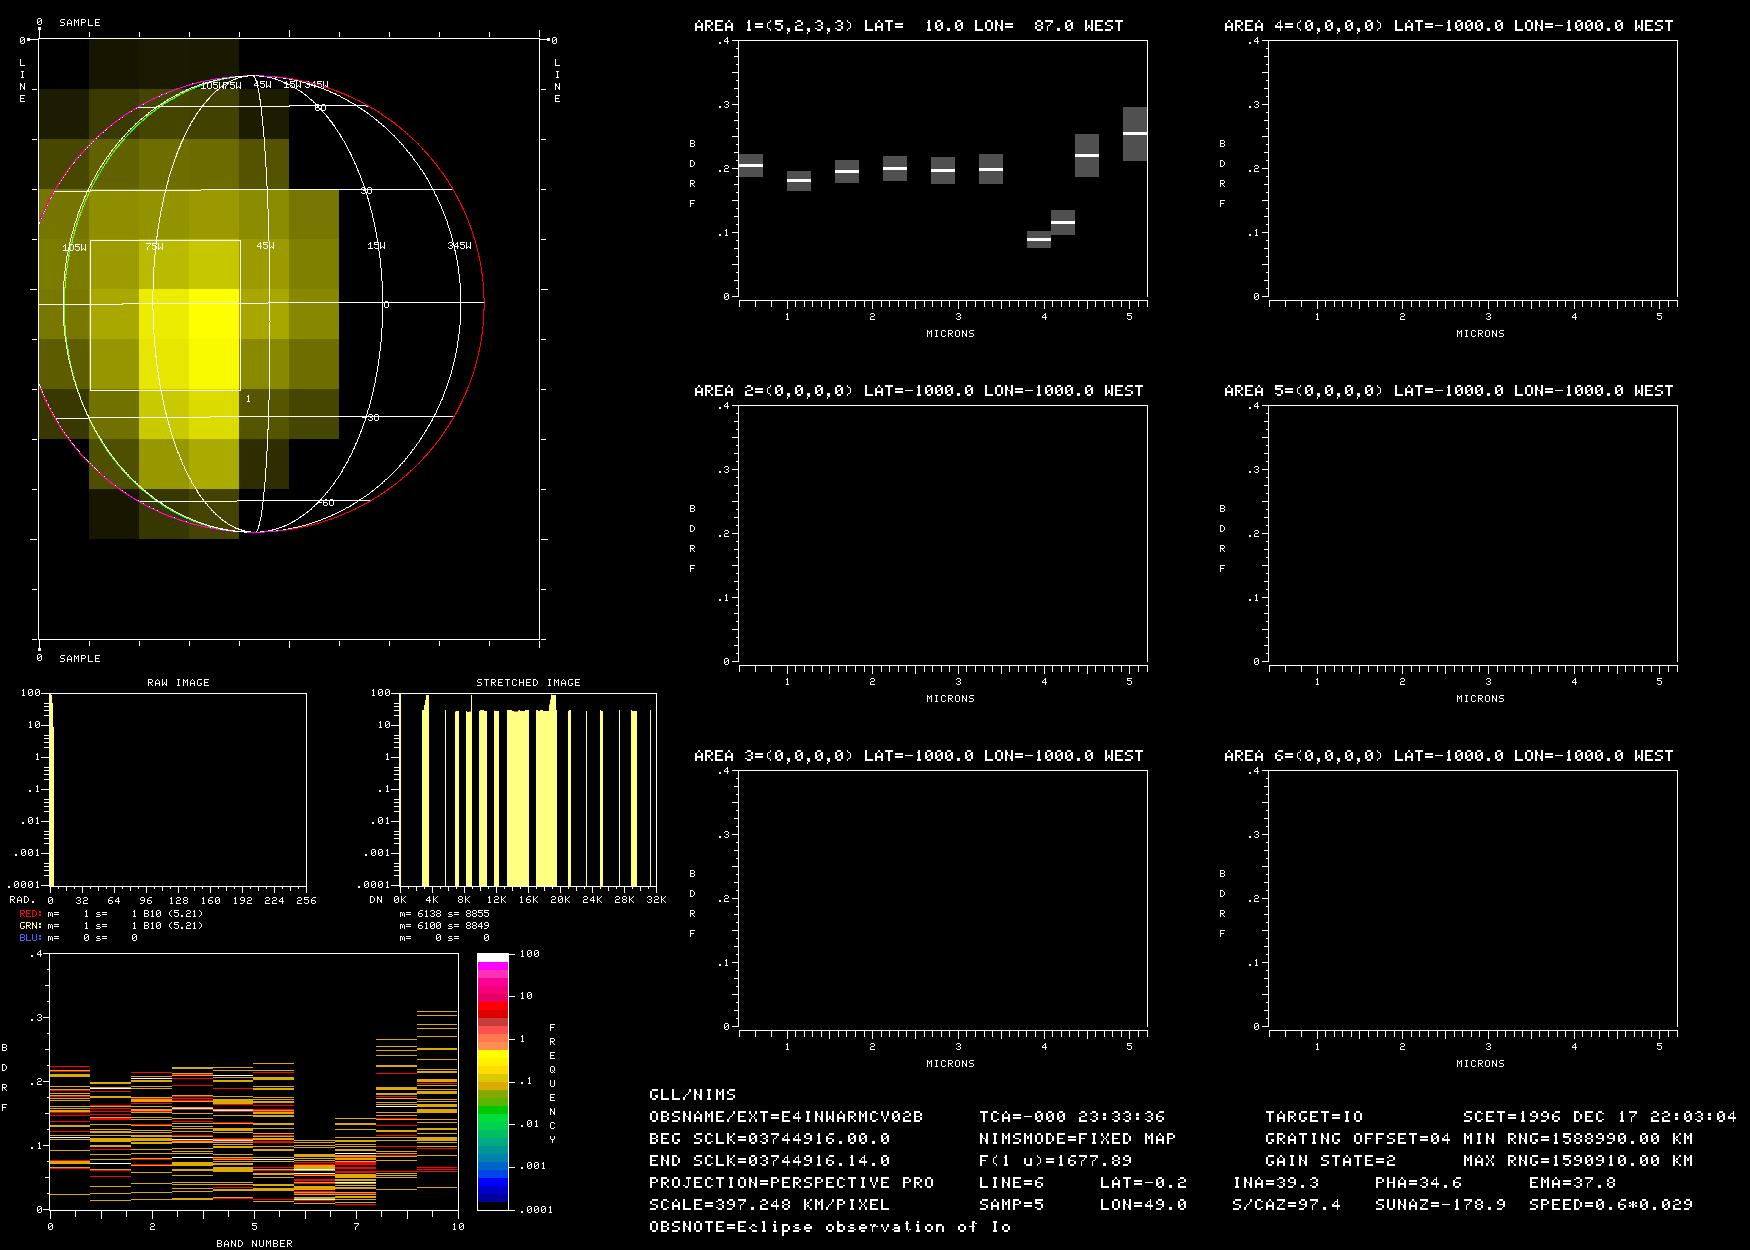Viewport: 1750px width, 1250px height.
Task: Click the 345W longitude label on the equator
Action: point(459,246)
